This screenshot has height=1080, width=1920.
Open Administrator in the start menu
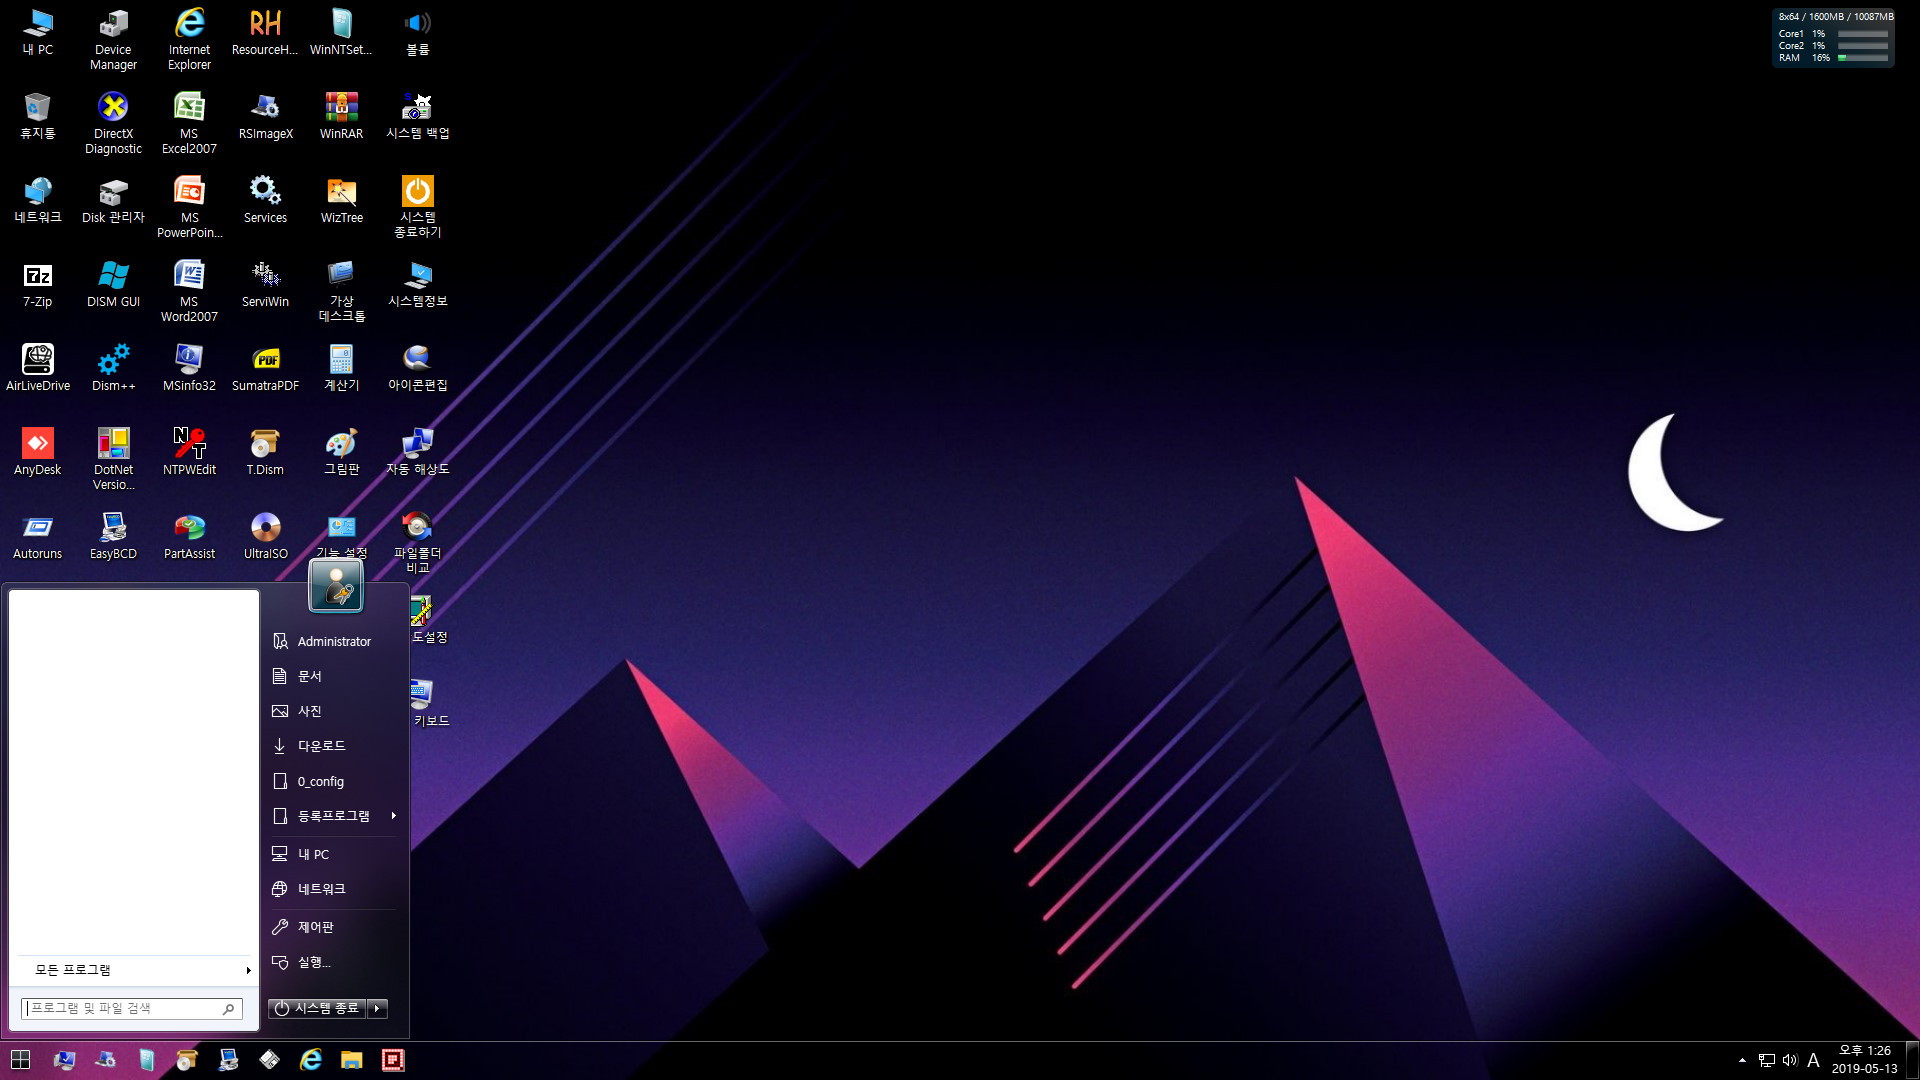334,641
